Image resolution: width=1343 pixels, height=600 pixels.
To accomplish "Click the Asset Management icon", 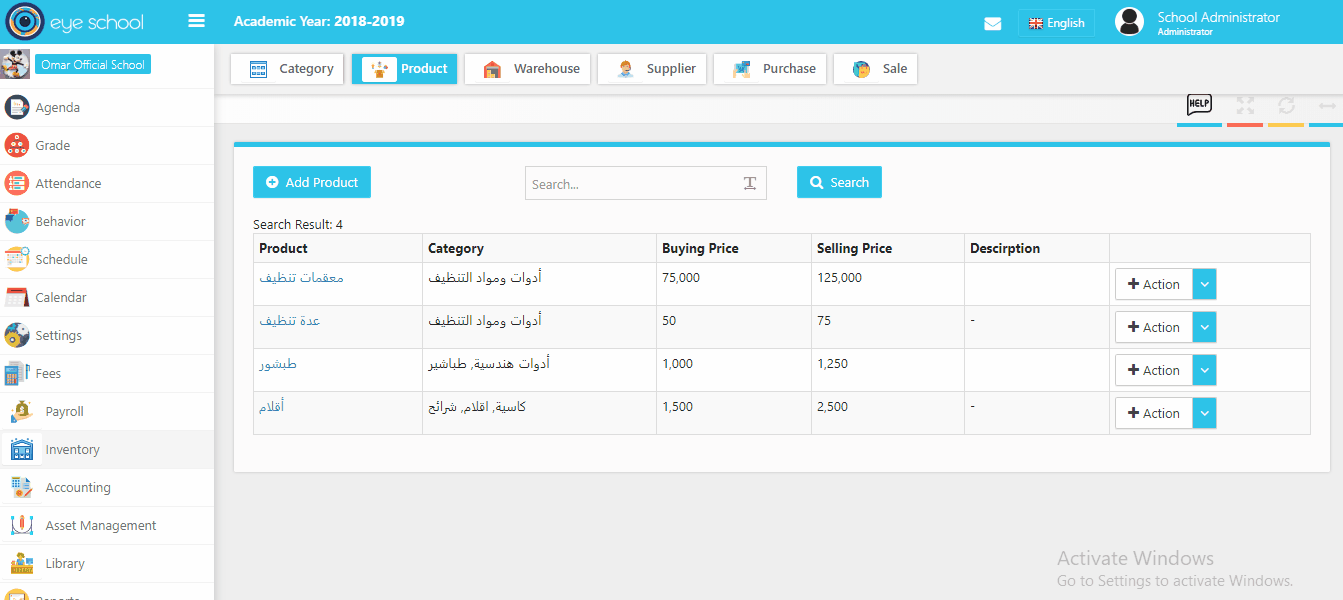I will point(22,525).
